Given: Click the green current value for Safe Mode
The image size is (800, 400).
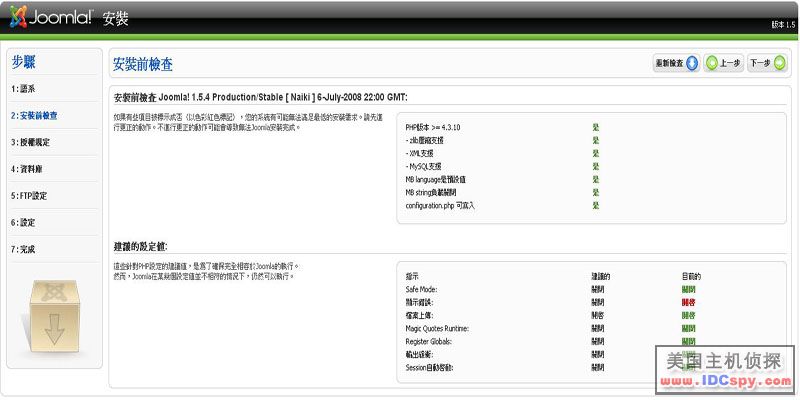Looking at the screenshot, I should click(x=688, y=289).
